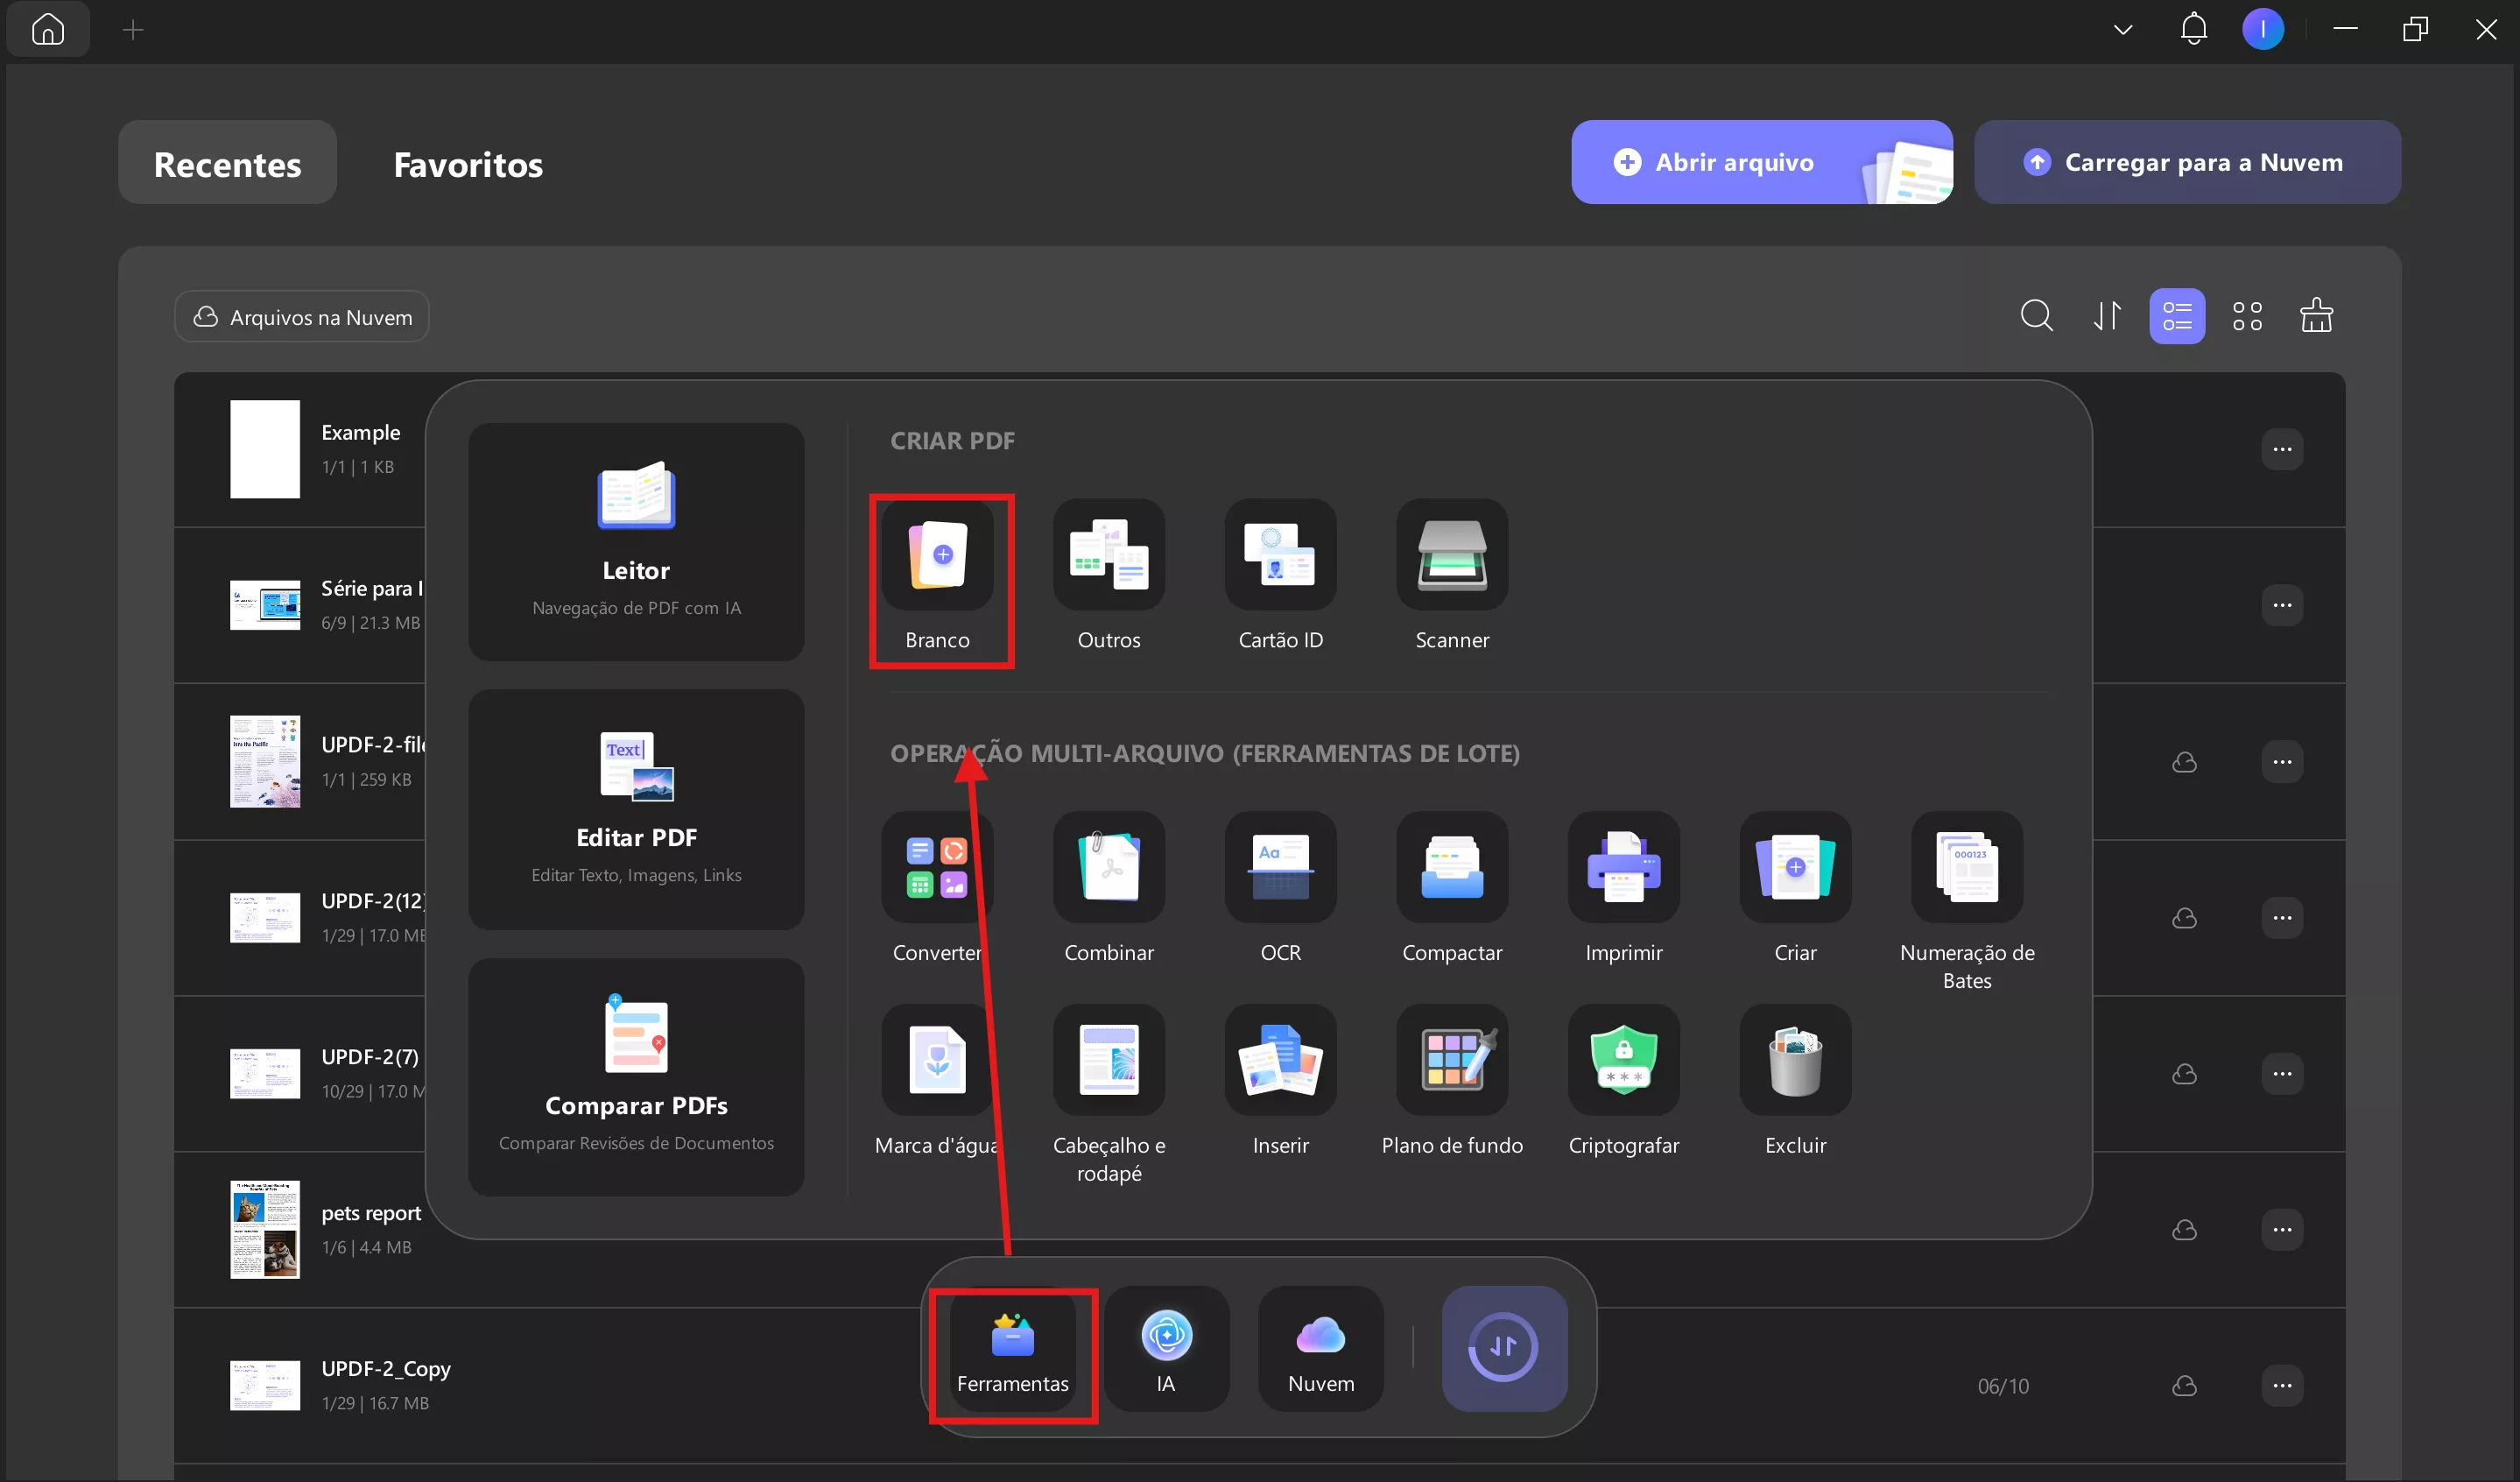
Task: Select the Recentes tab
Action: pos(227,164)
